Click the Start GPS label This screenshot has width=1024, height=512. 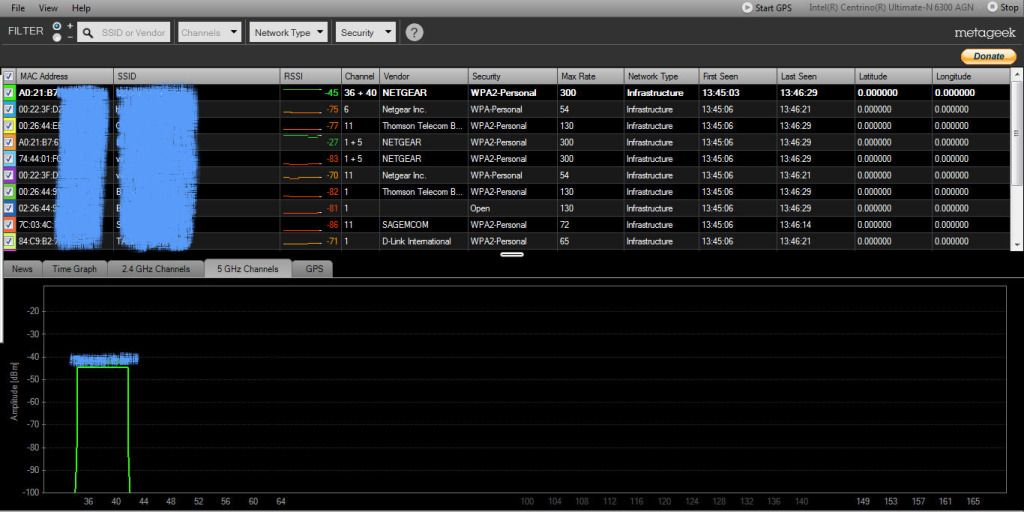coord(774,8)
